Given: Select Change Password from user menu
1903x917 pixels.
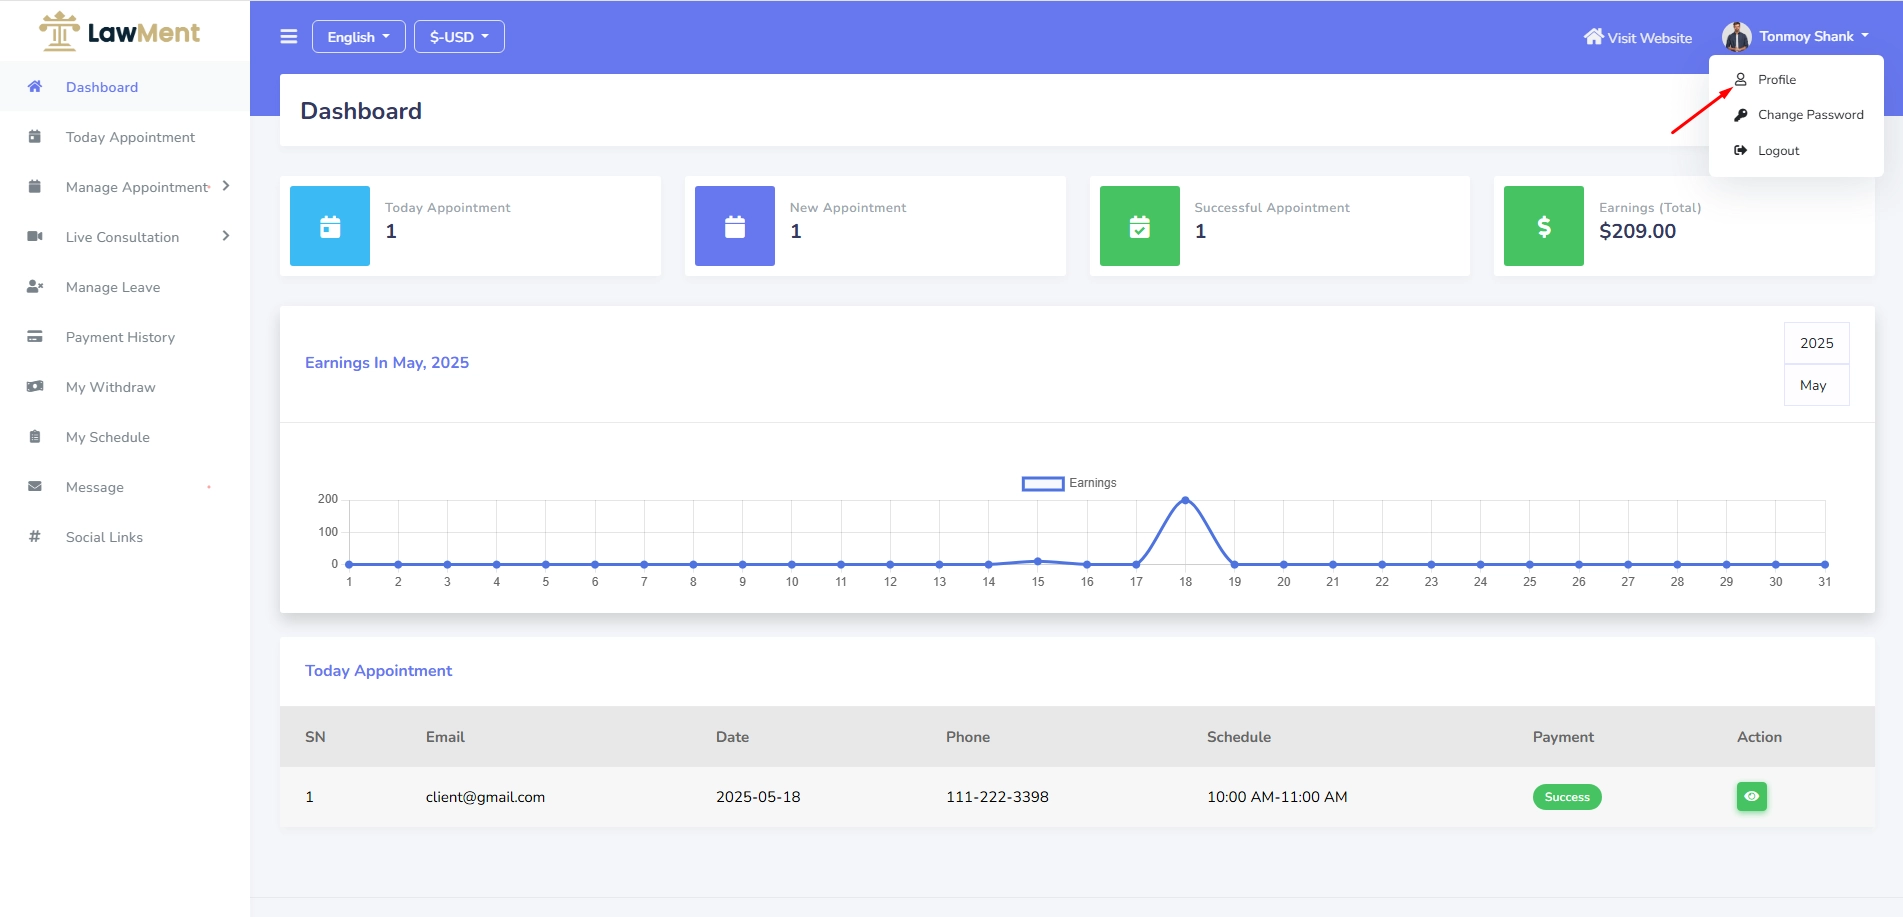Looking at the screenshot, I should [1796, 115].
